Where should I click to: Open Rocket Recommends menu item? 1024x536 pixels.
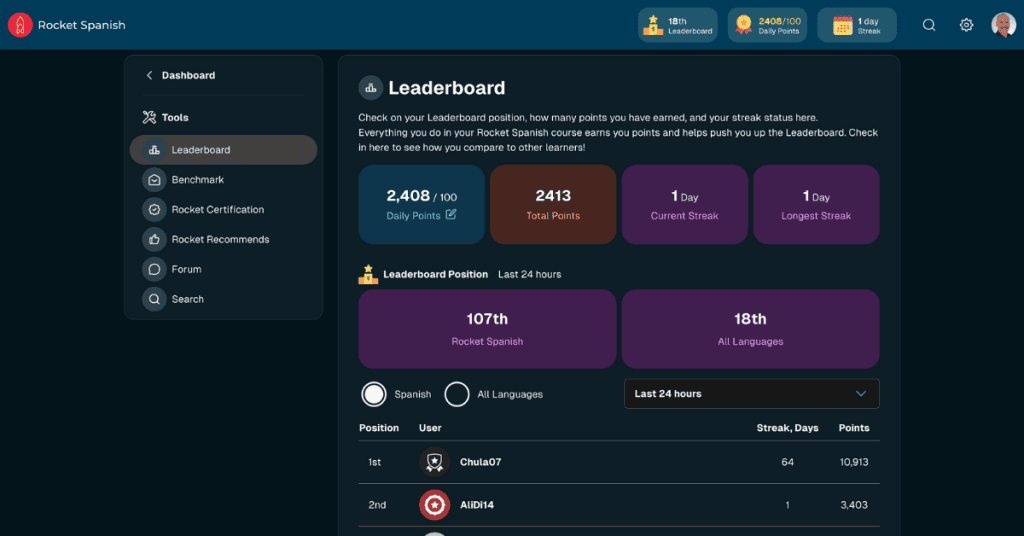[x=223, y=240]
